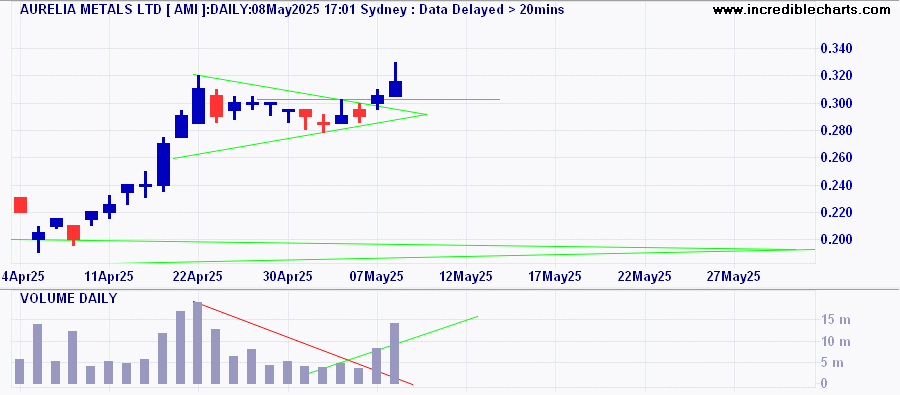Select the 0.320 price axis label
Screen dimensions: 900x395
[x=836, y=76]
